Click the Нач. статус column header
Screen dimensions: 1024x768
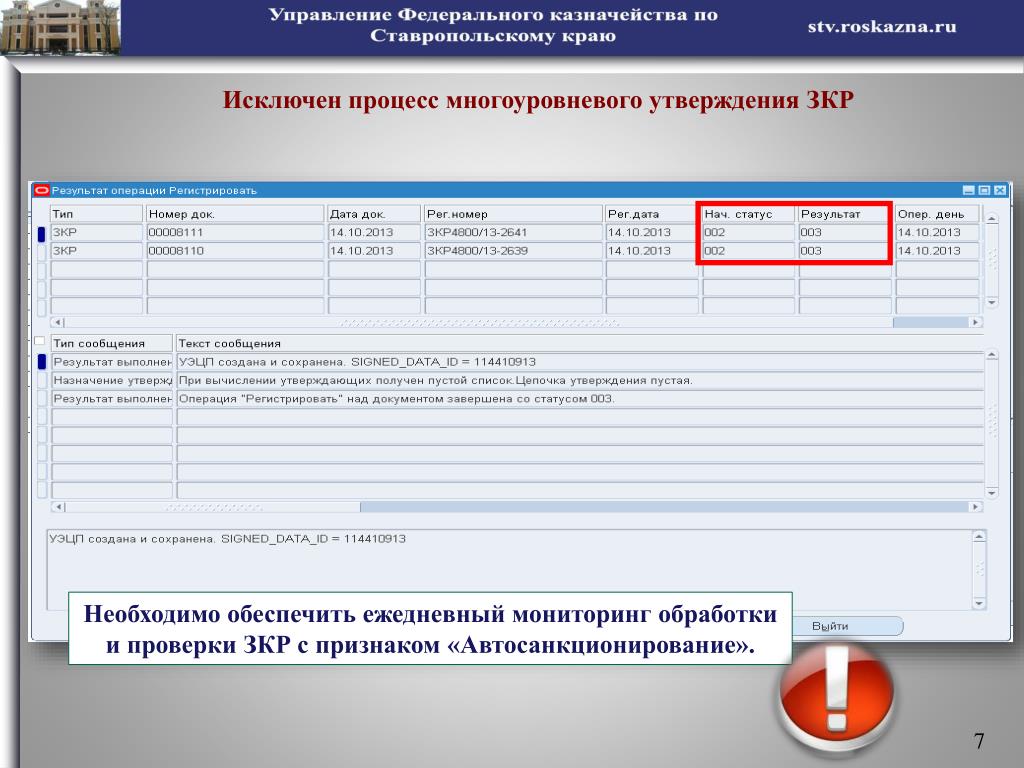(x=748, y=214)
